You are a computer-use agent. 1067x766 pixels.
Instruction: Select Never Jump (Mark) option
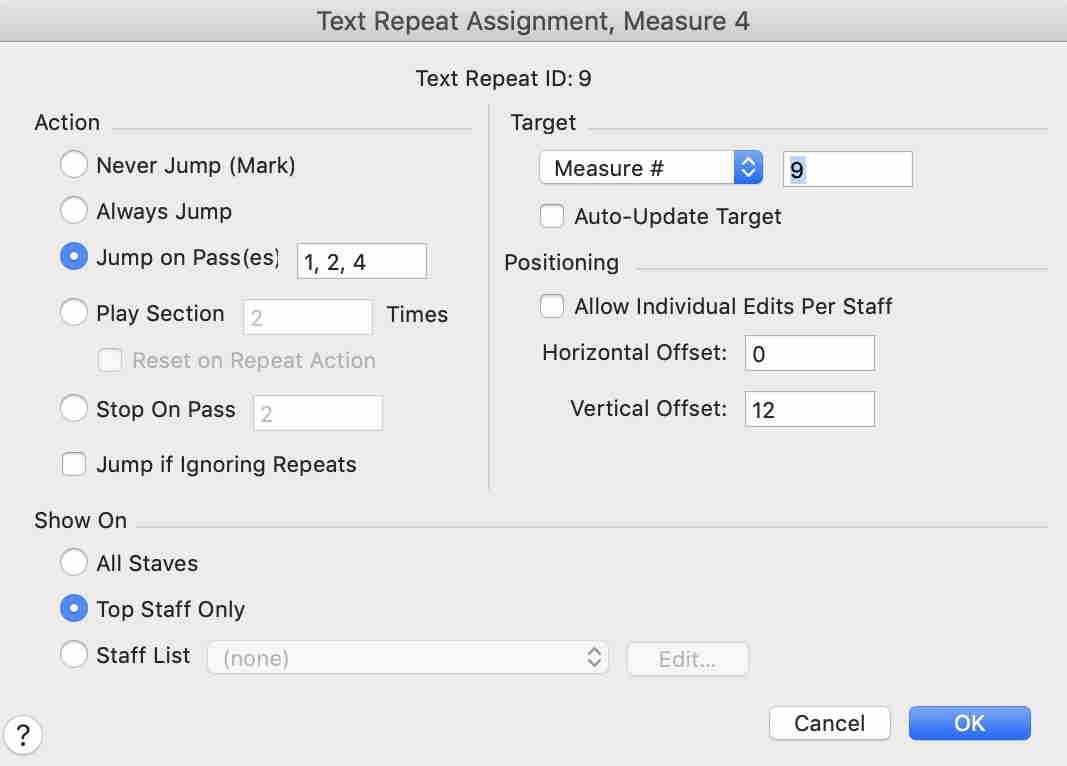coord(74,165)
